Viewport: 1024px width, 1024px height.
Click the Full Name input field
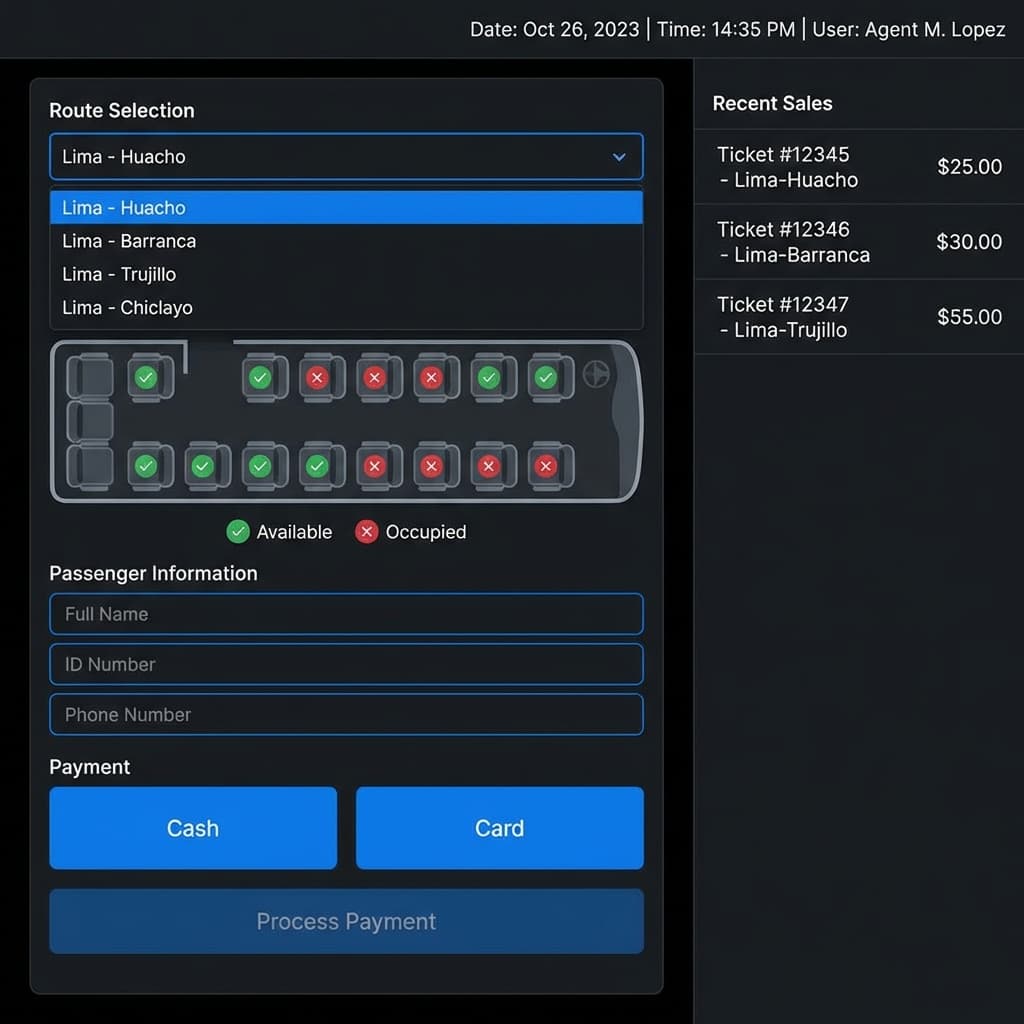coord(346,614)
